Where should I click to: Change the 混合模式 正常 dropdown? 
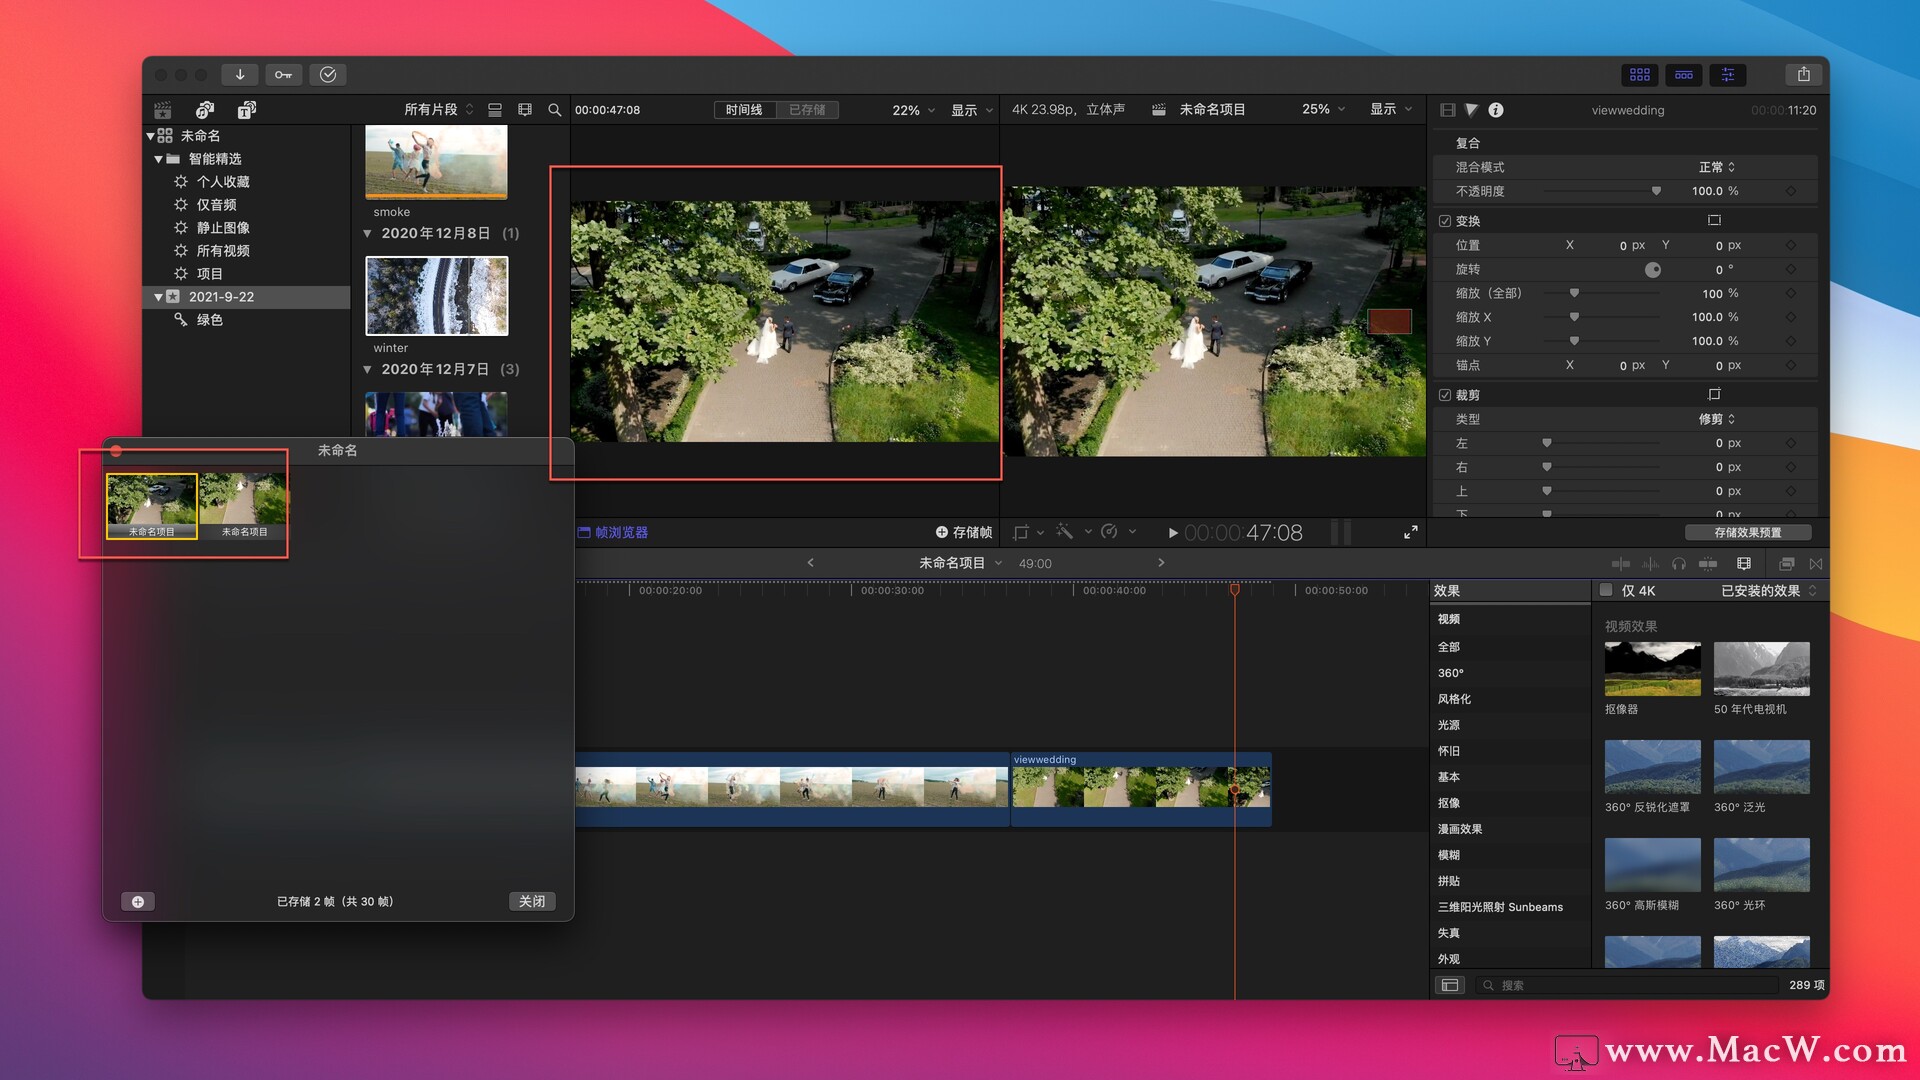point(1716,167)
